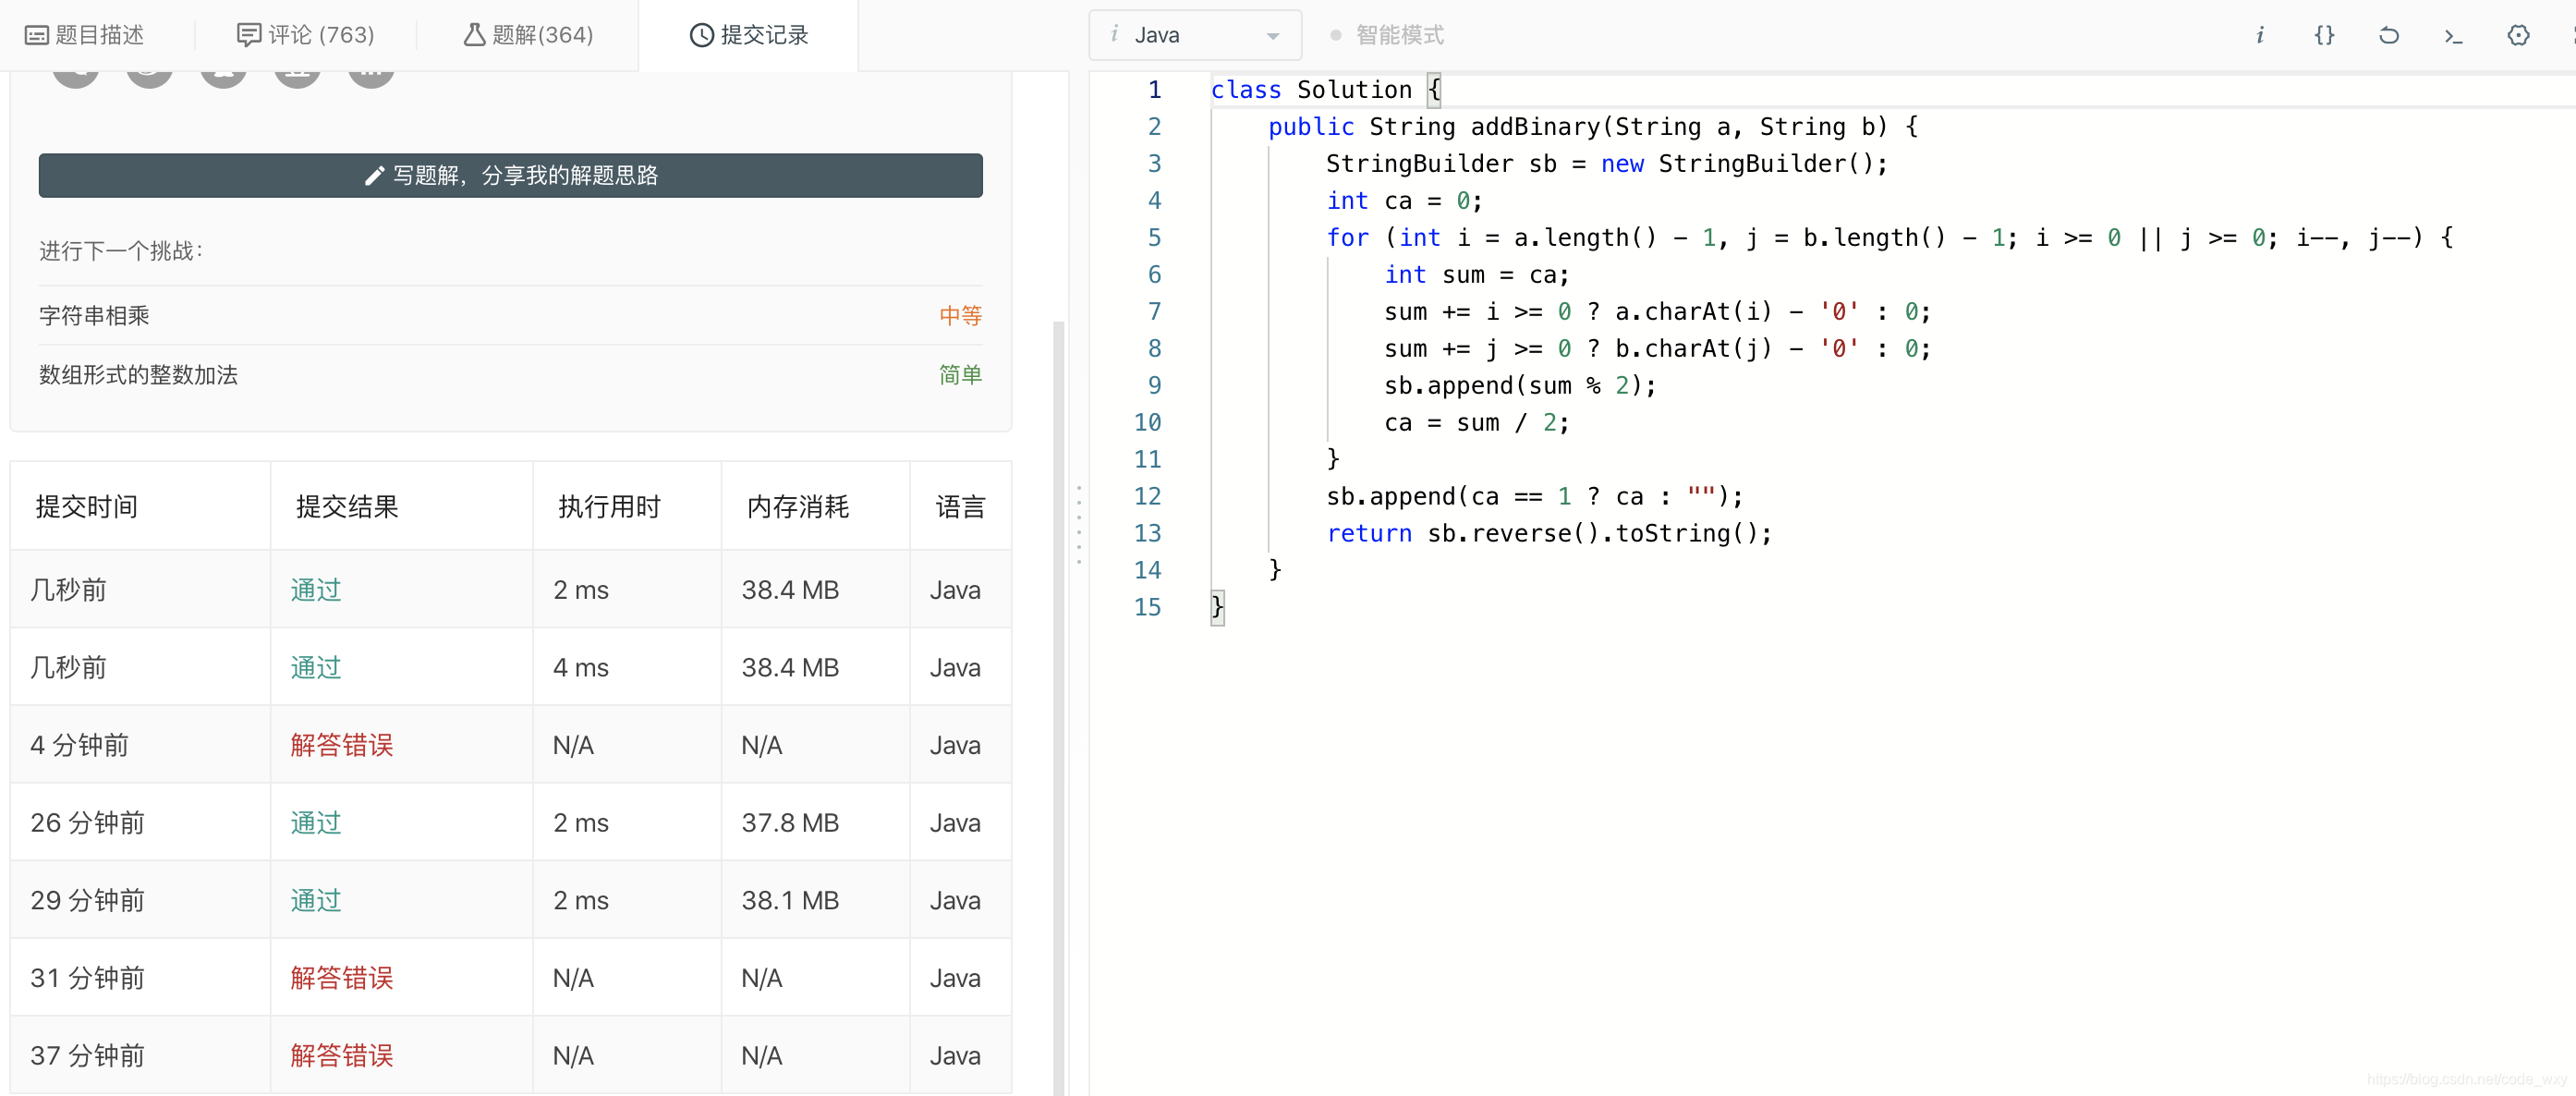Viewport: 2576px width, 1096px height.
Task: Reset code with the undo arrow icon
Action: pos(2388,36)
